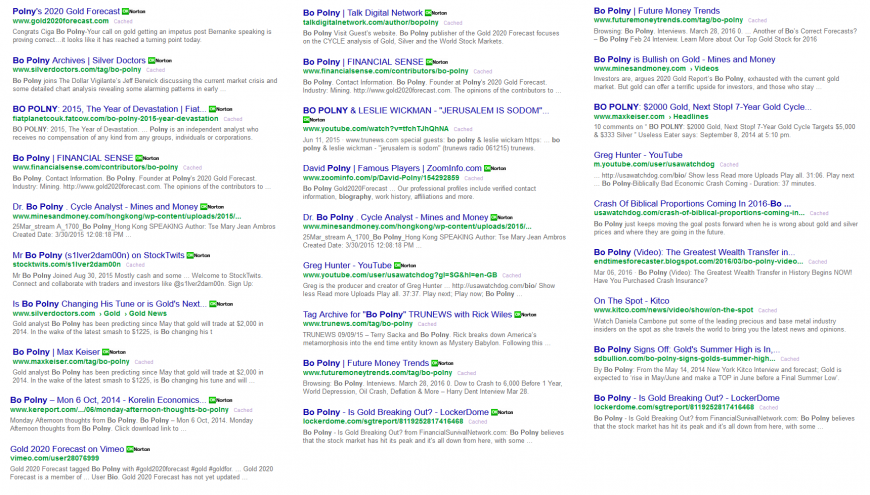This screenshot has width=870, height=495.
Task: Open David Polny Famous Players ZoomInfo link
Action: pos(392,168)
